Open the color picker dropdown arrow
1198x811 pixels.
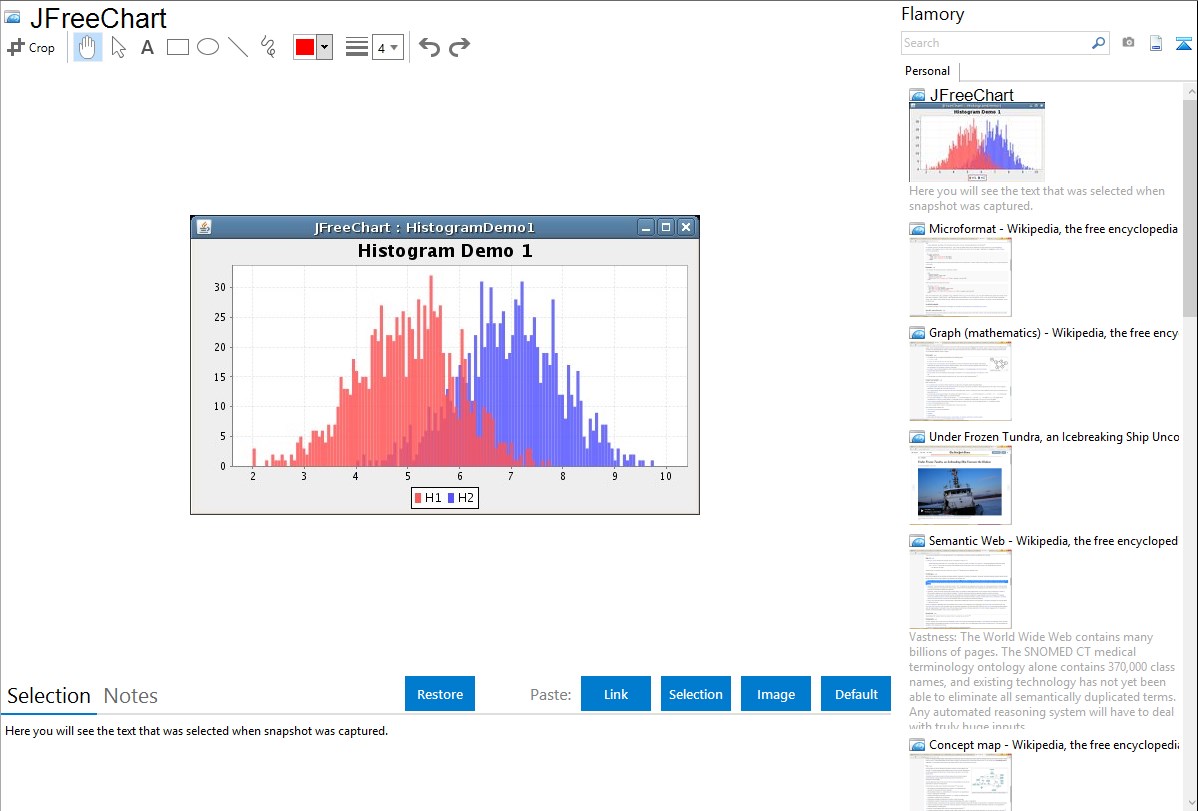[x=325, y=47]
